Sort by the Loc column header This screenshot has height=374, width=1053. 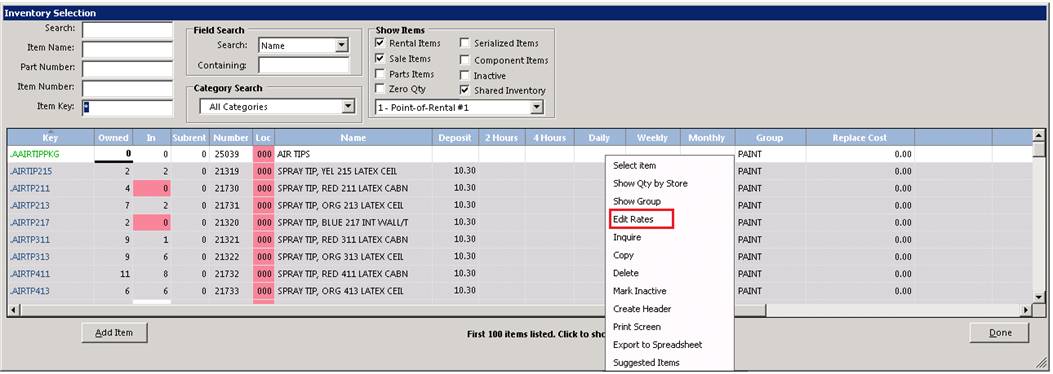pyautogui.click(x=263, y=137)
